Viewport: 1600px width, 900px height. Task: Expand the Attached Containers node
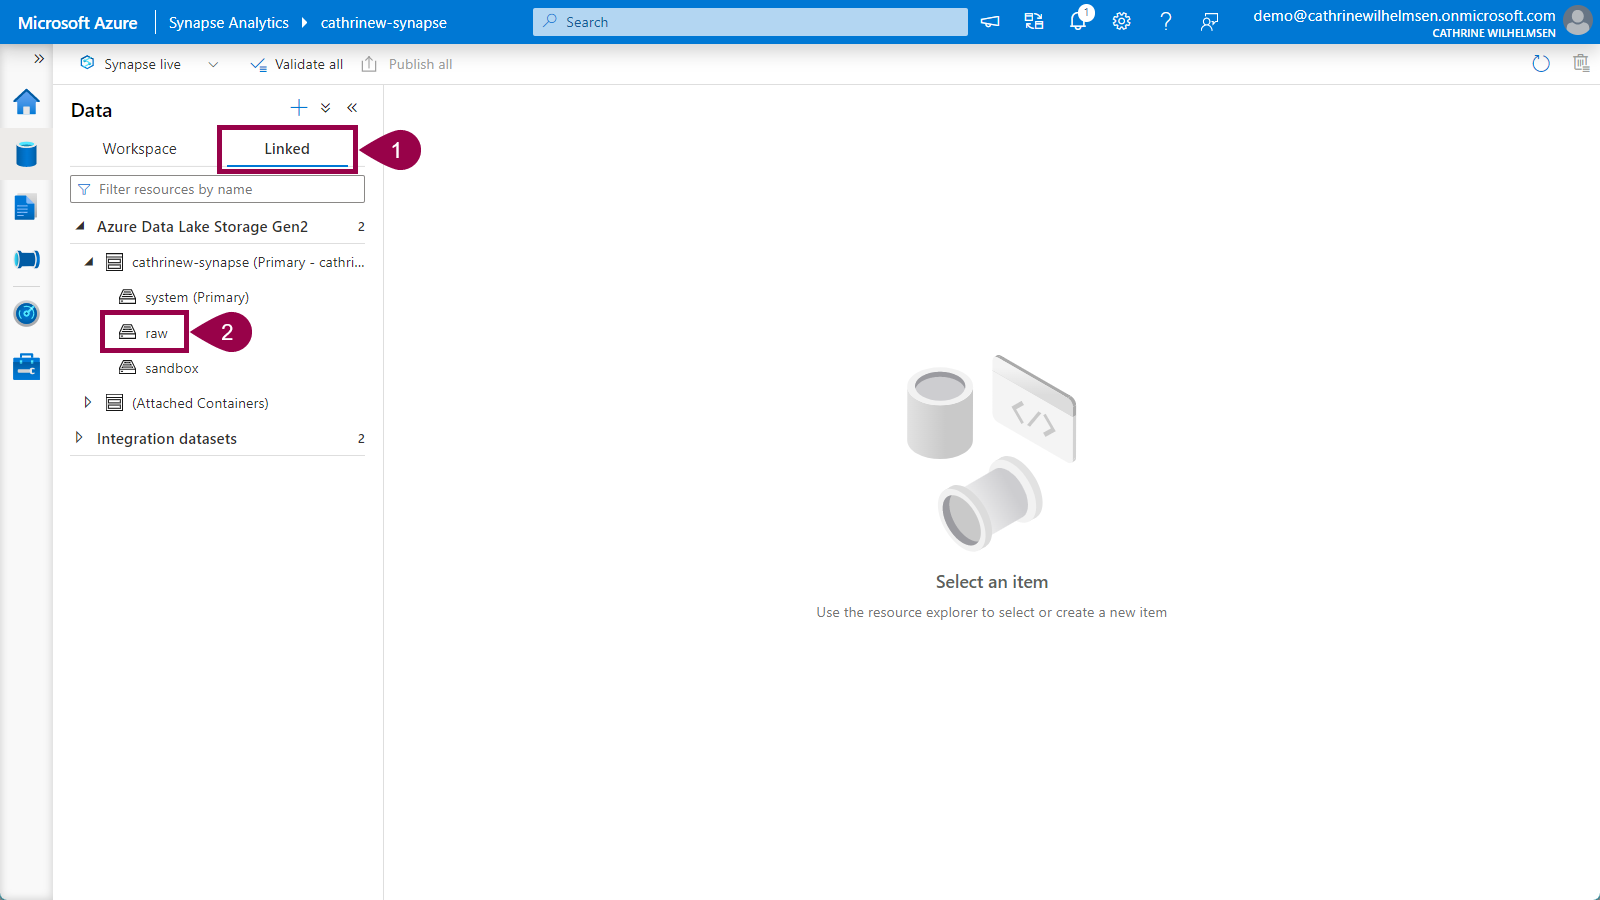(x=88, y=403)
